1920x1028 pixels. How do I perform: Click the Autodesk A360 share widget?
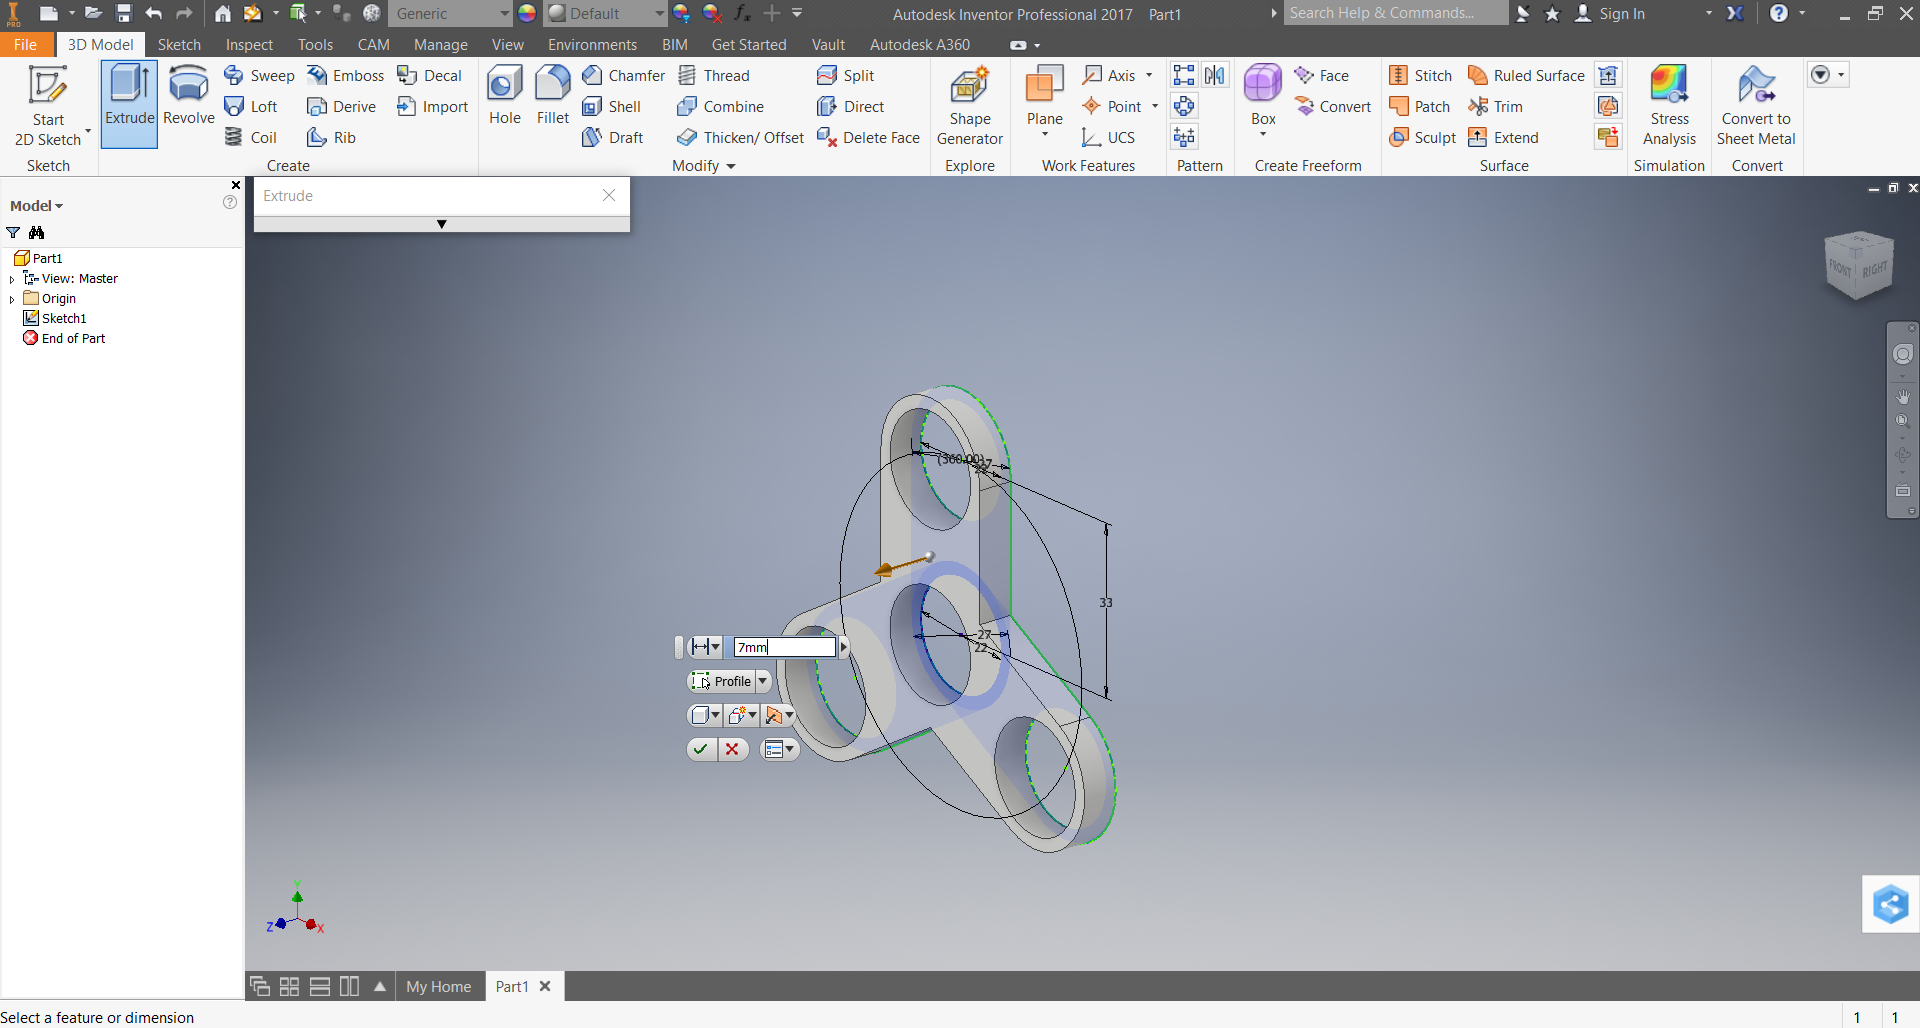click(x=1890, y=905)
